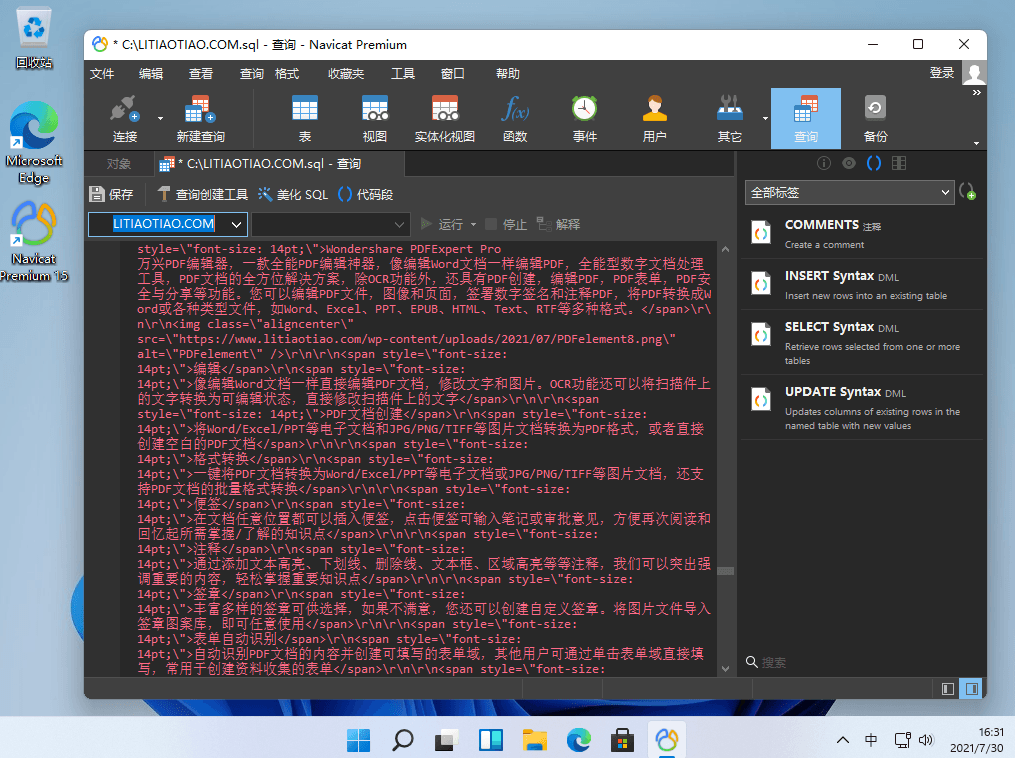
Task: Select the LITIAOTIAO.COM.sql query tab
Action: coord(279,164)
